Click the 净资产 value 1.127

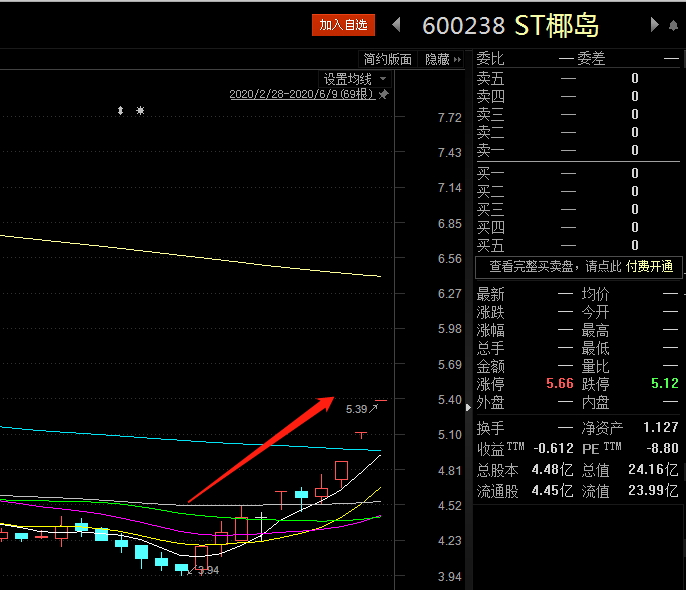(x=661, y=427)
